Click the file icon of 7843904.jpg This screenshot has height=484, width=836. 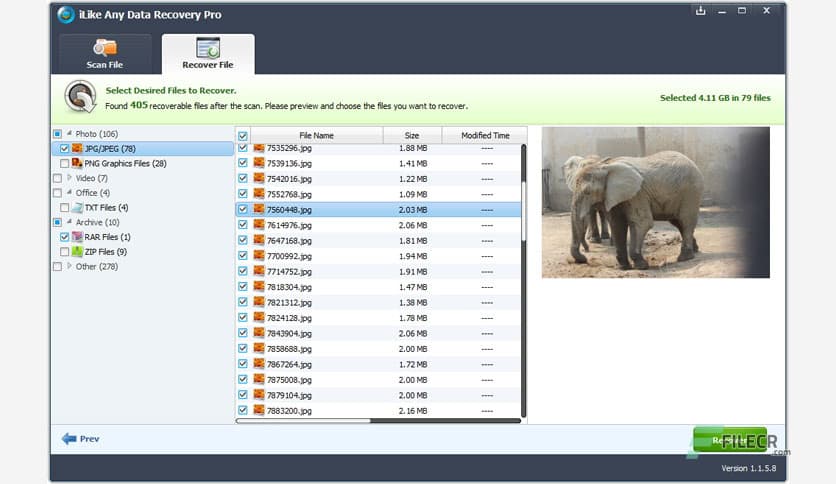coord(259,333)
